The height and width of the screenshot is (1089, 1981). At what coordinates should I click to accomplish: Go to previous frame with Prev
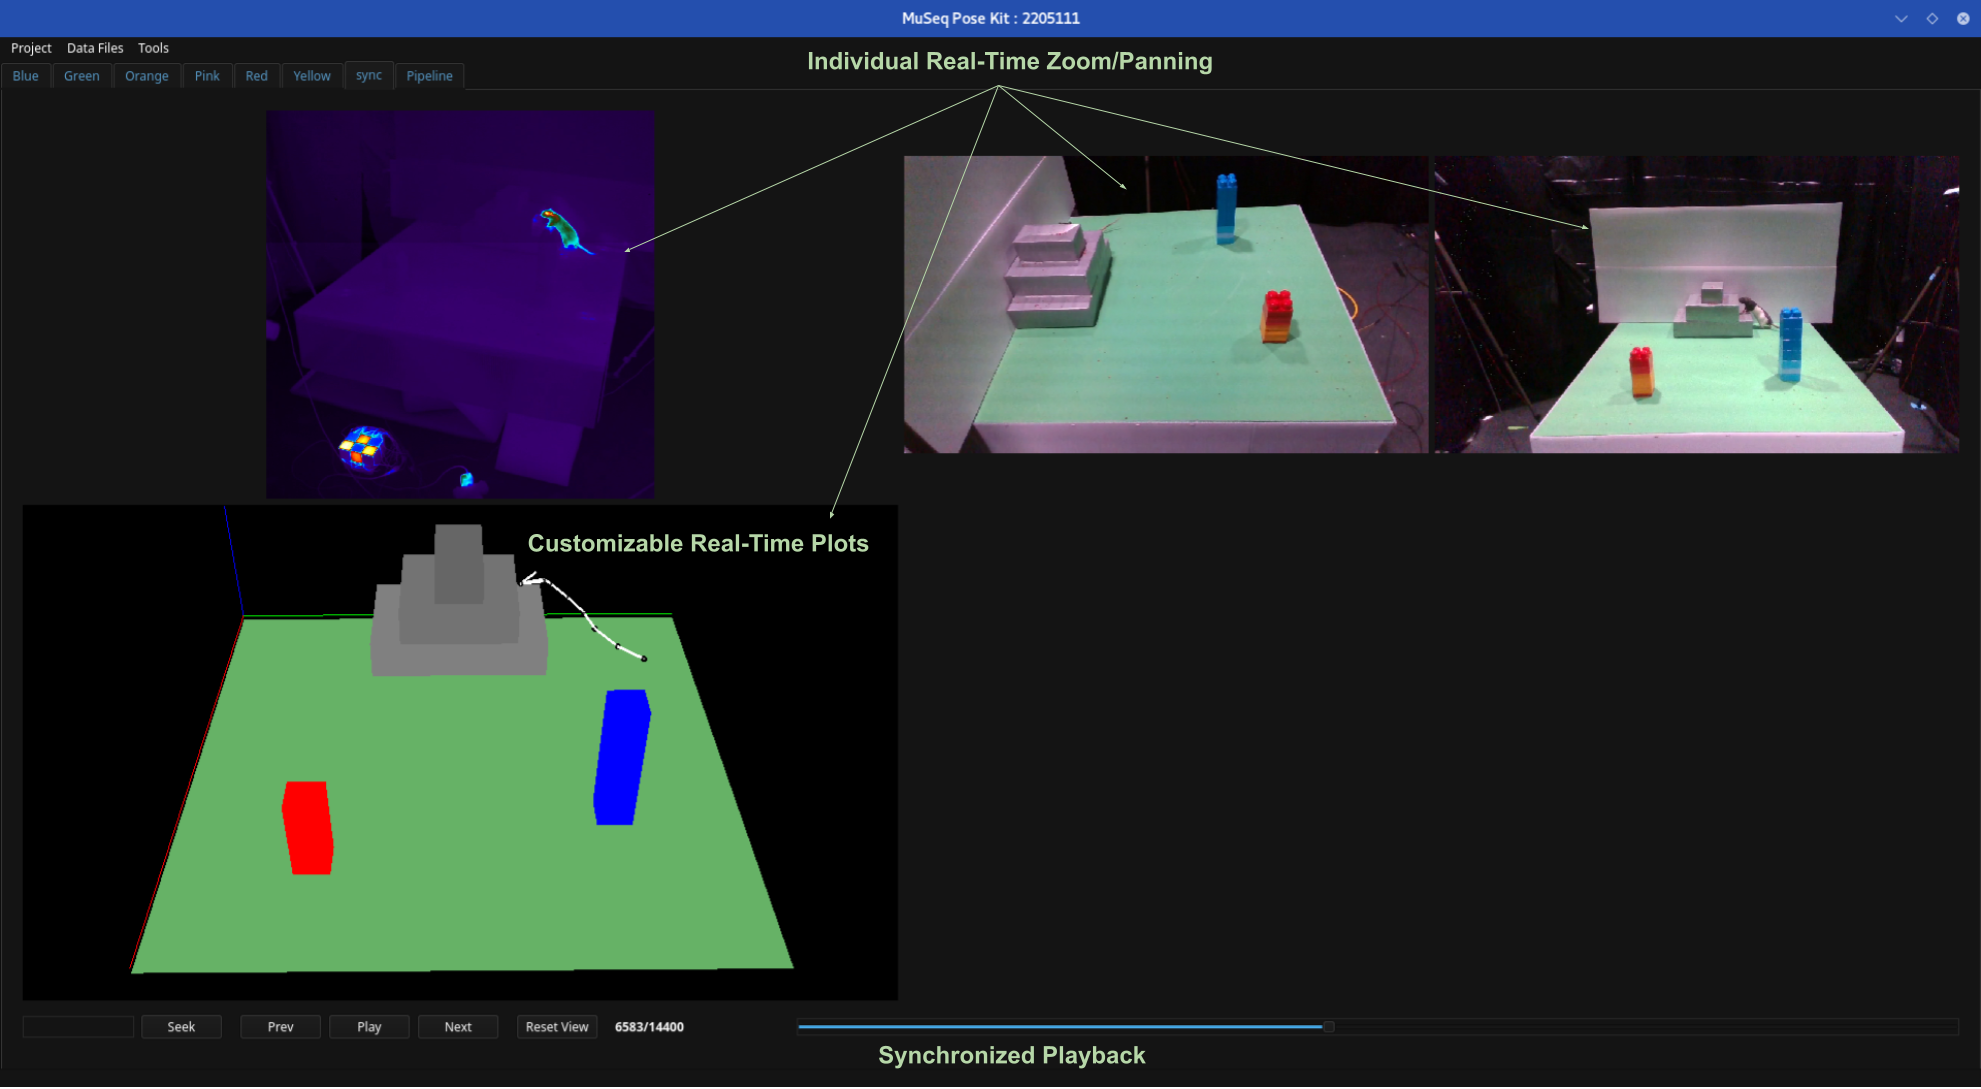(x=280, y=1027)
